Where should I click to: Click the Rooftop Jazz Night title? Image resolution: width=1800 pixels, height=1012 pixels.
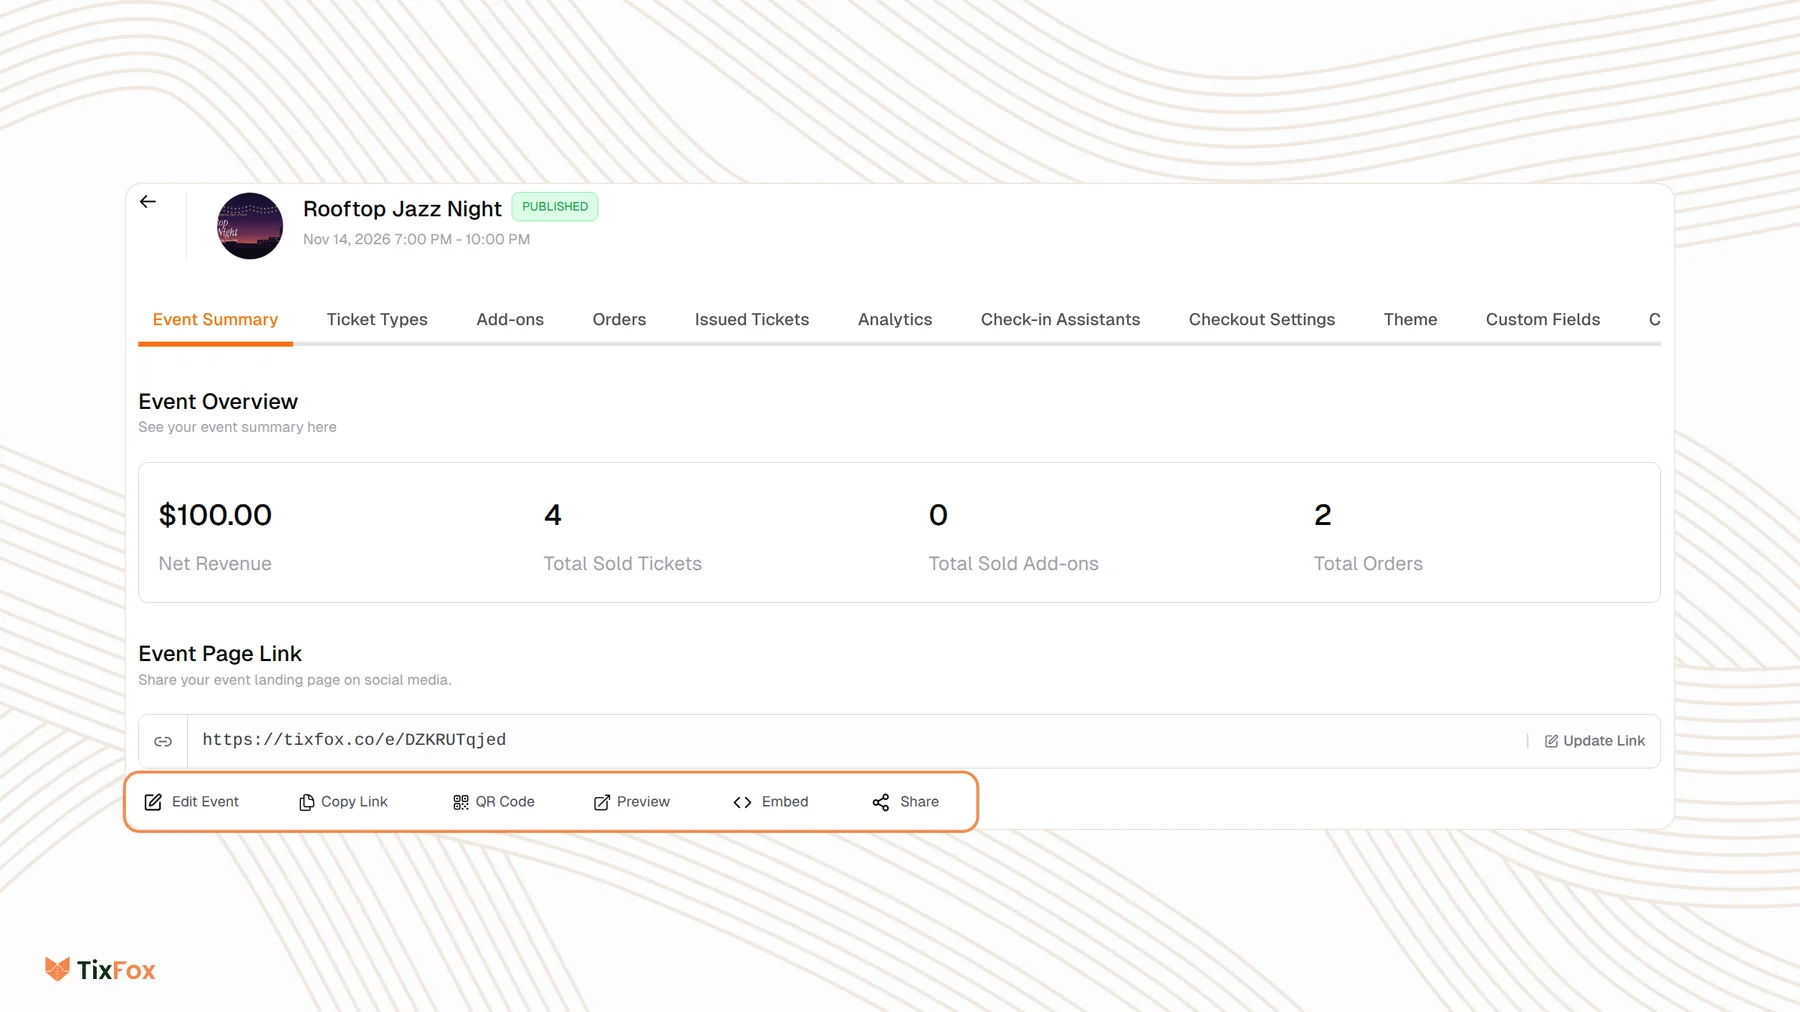click(402, 209)
